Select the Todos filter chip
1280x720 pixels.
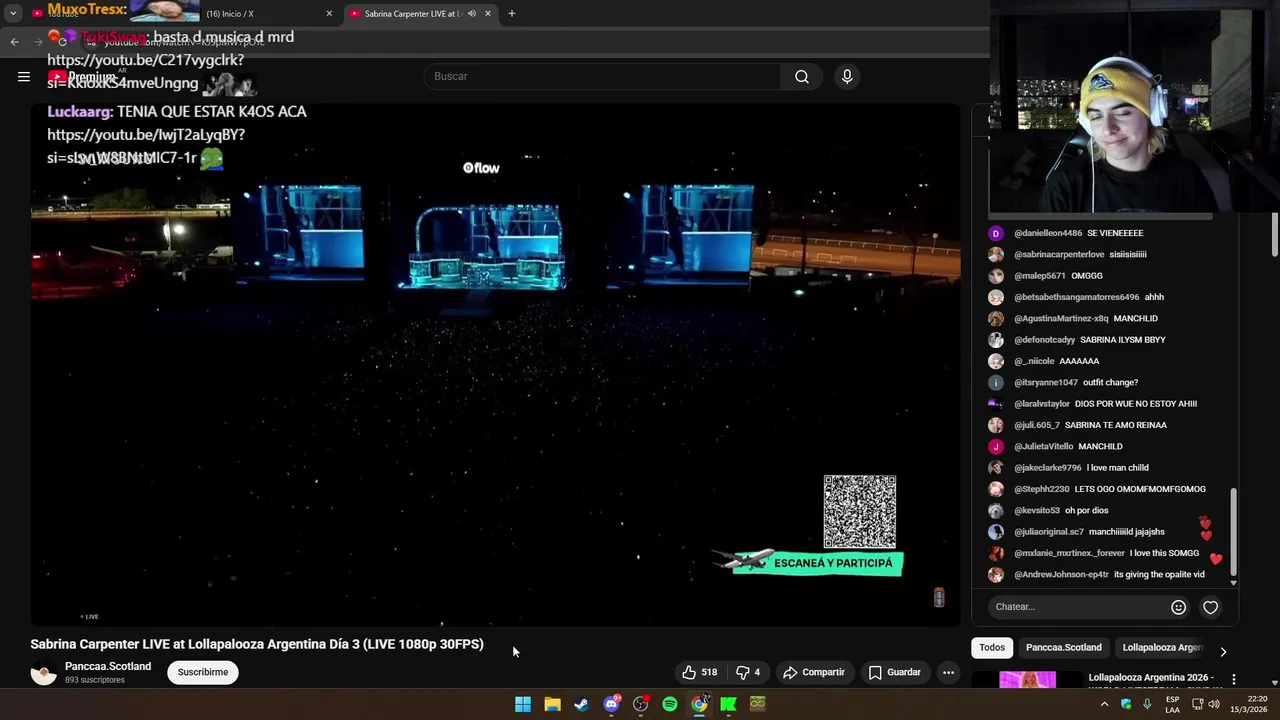[992, 648]
